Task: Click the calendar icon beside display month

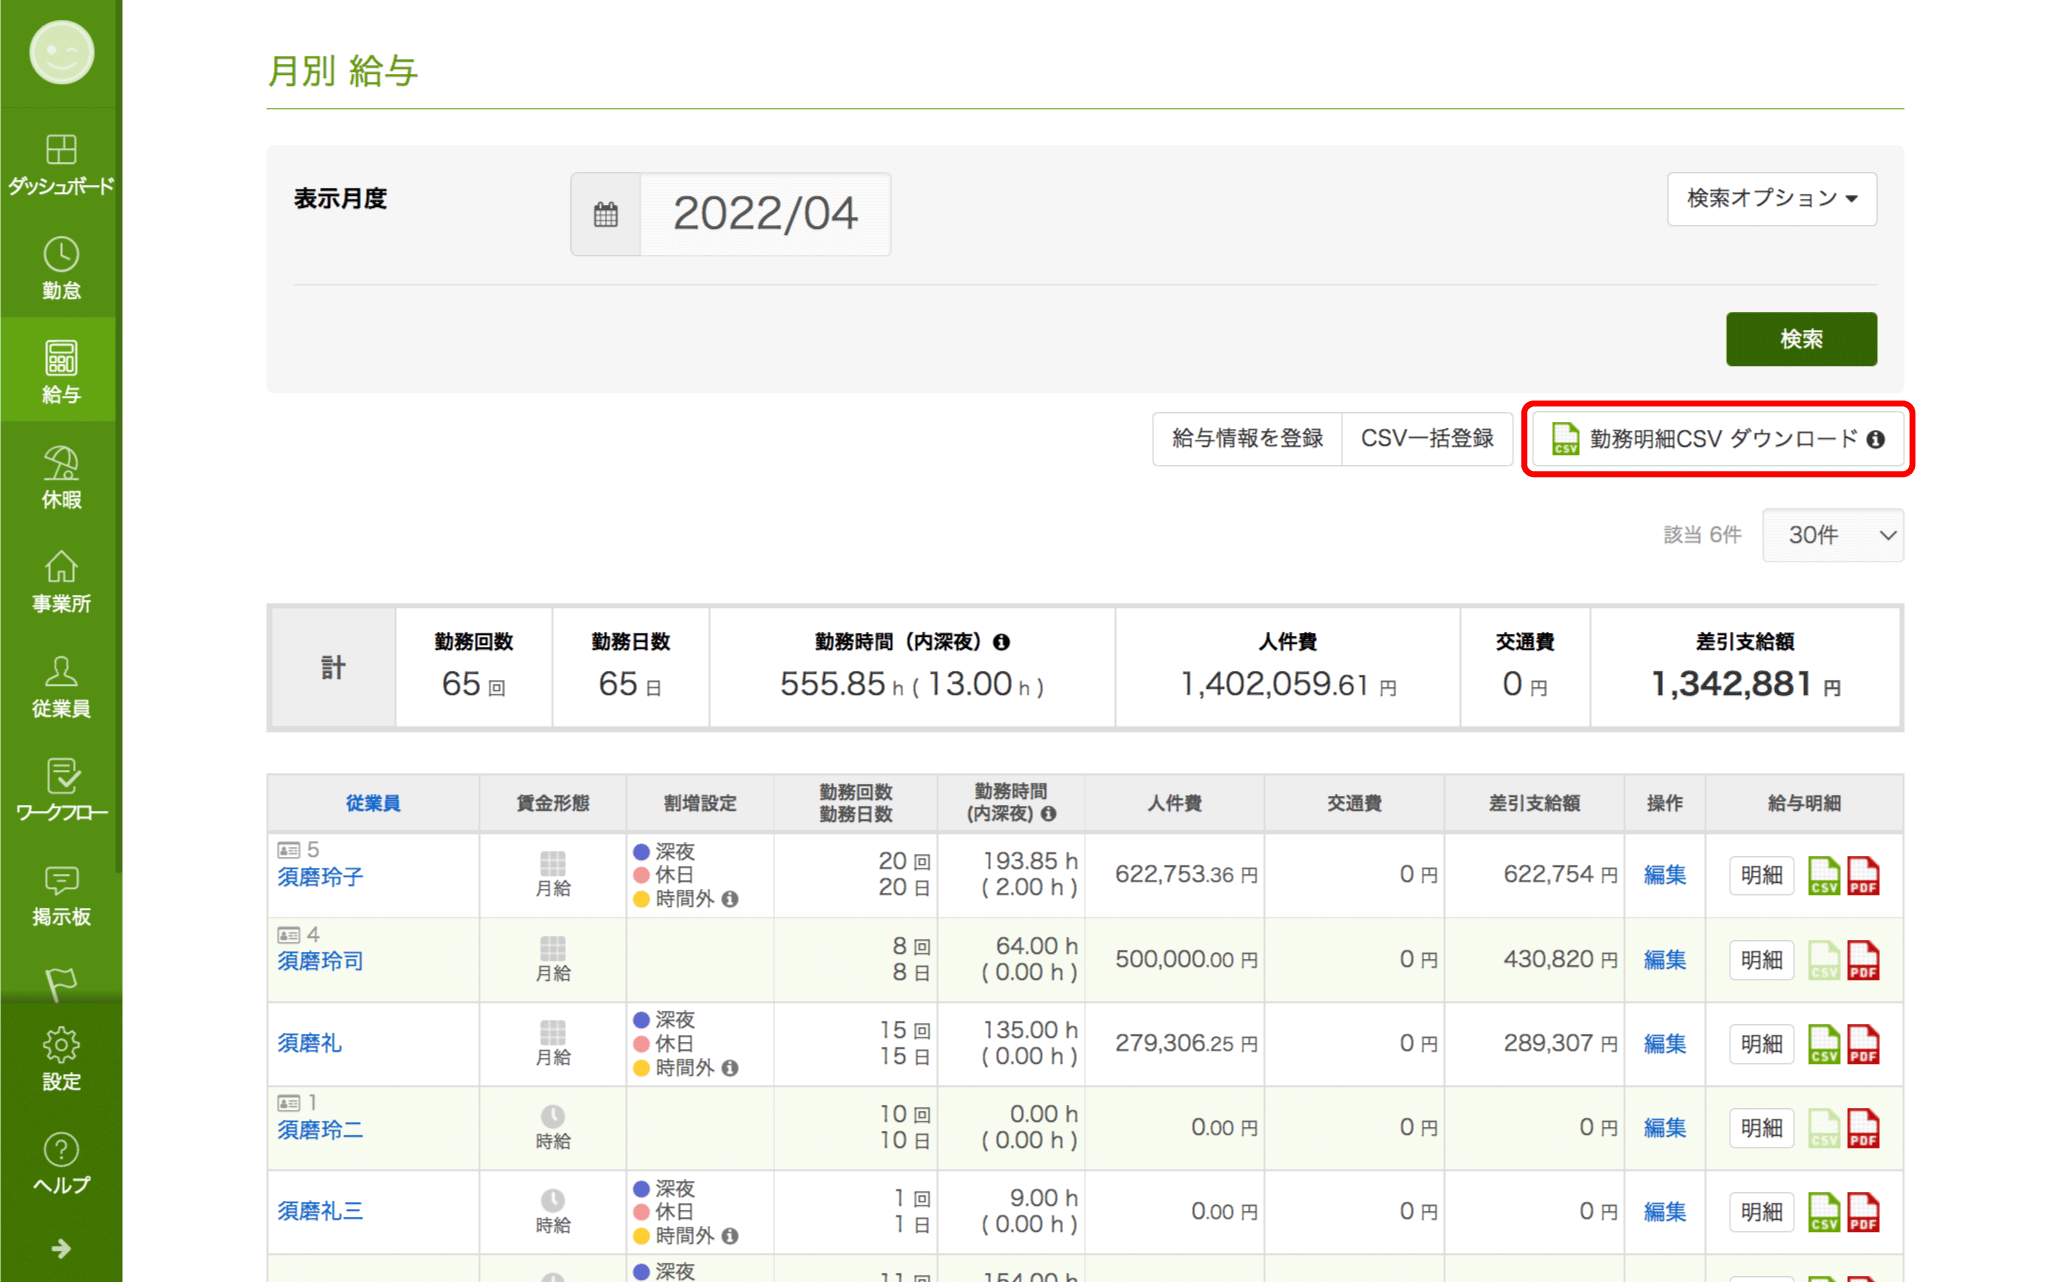Action: pos(606,214)
